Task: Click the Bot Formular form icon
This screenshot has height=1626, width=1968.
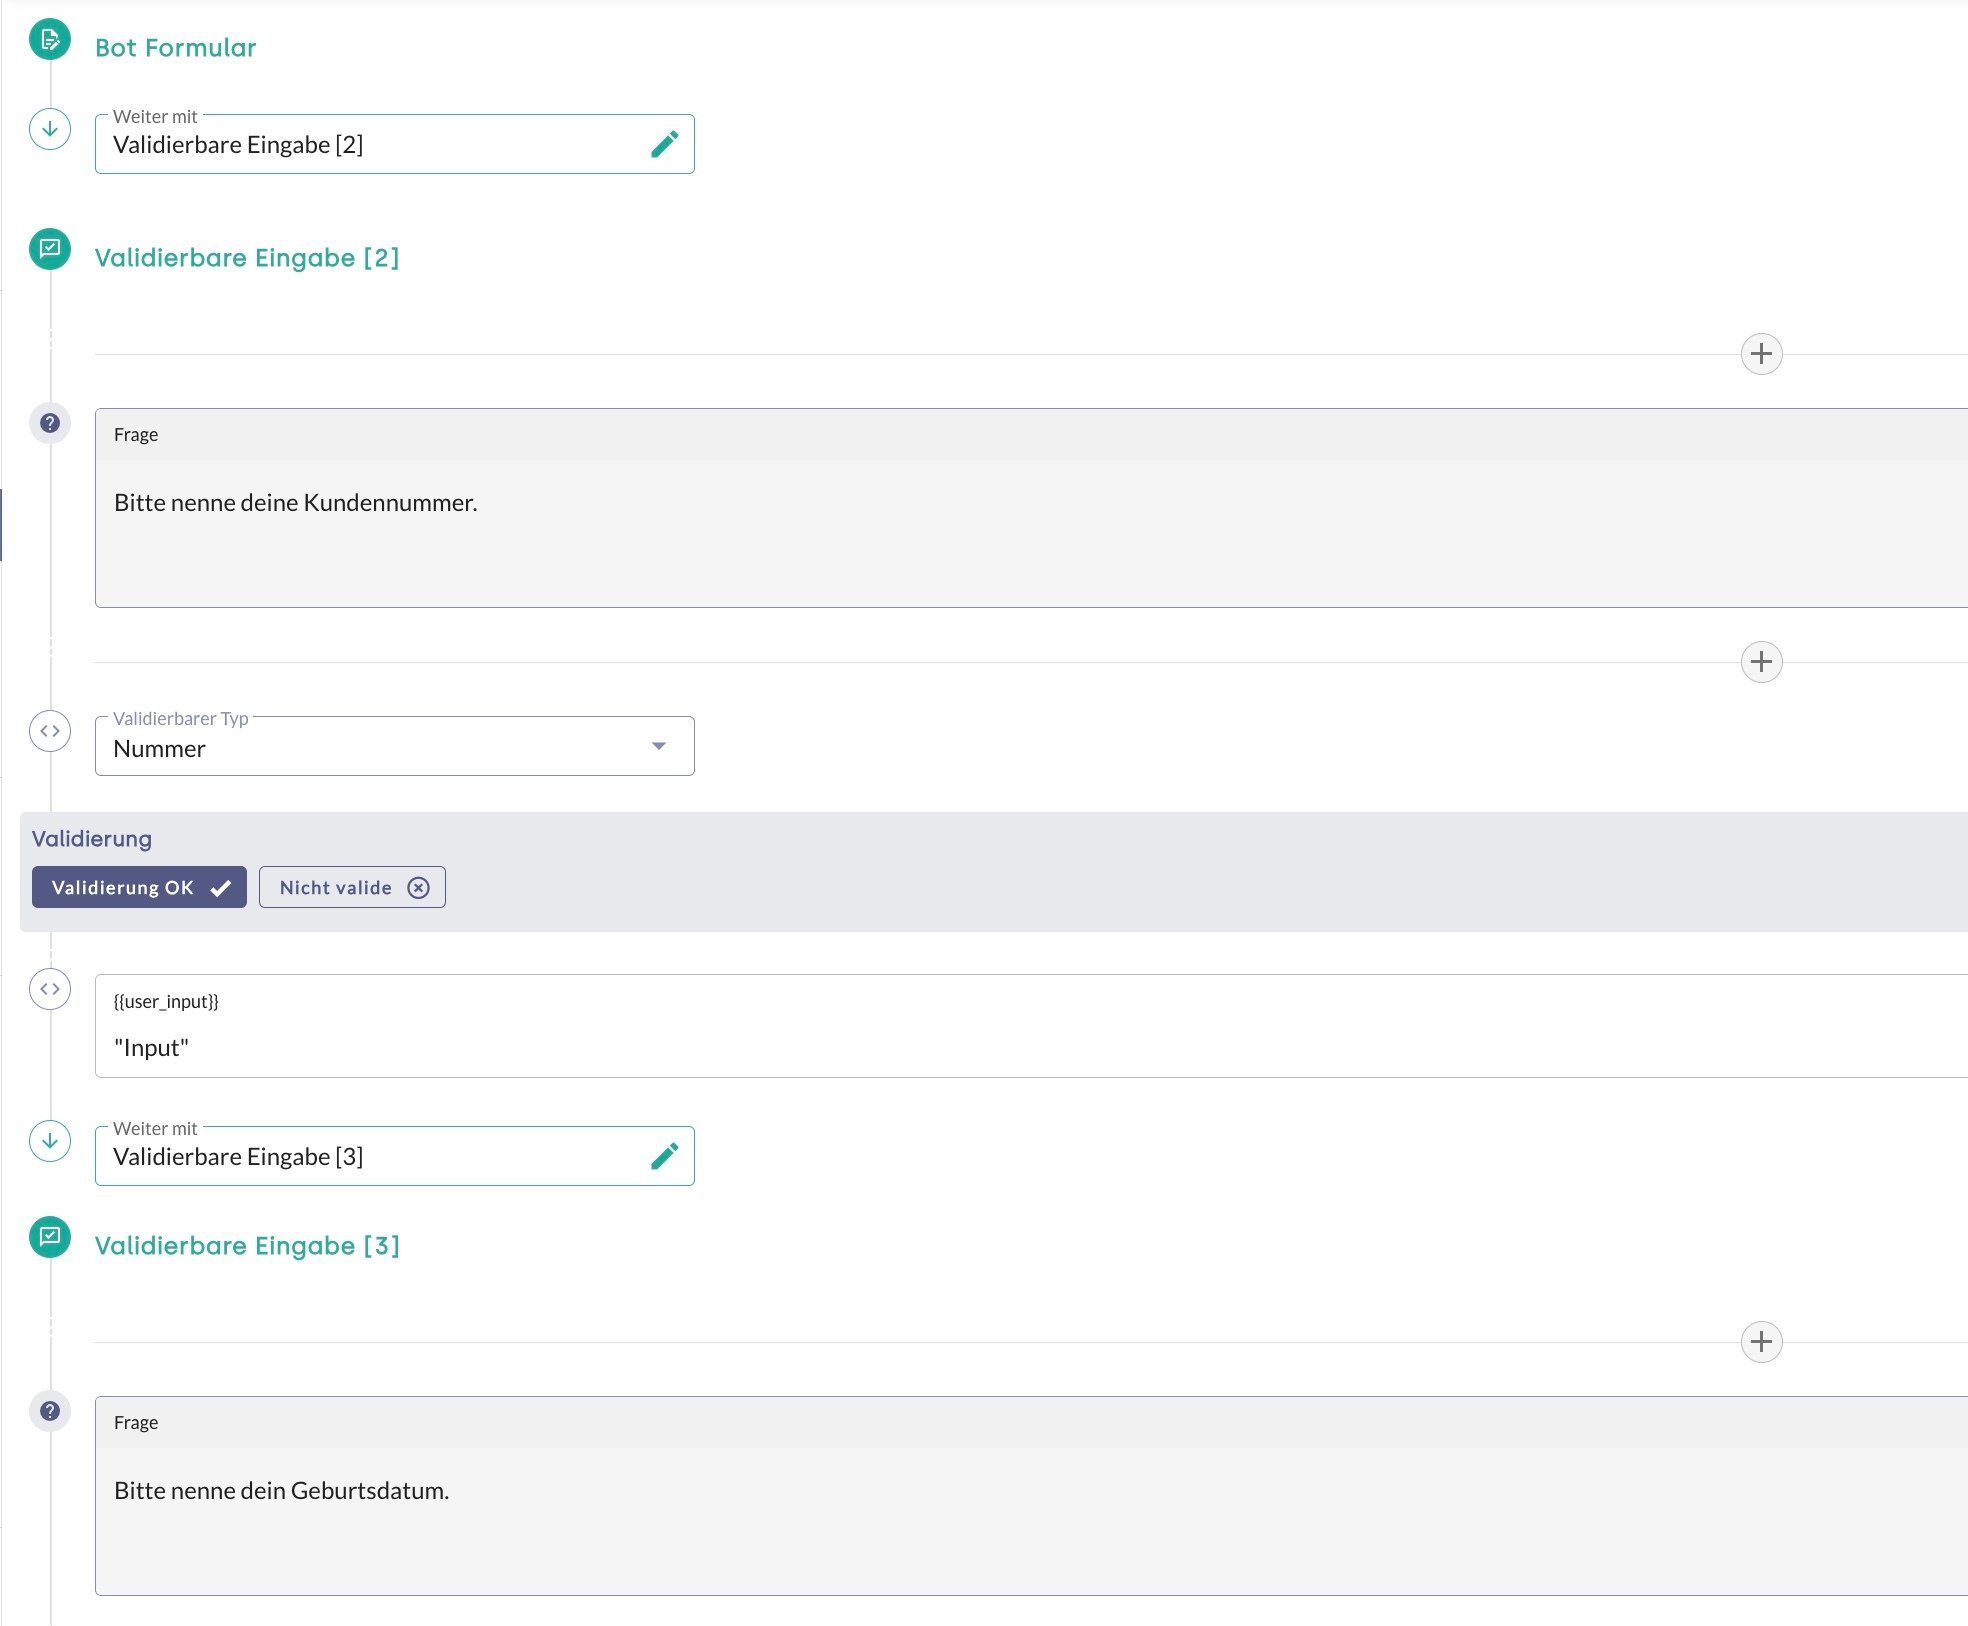Action: pyautogui.click(x=49, y=40)
